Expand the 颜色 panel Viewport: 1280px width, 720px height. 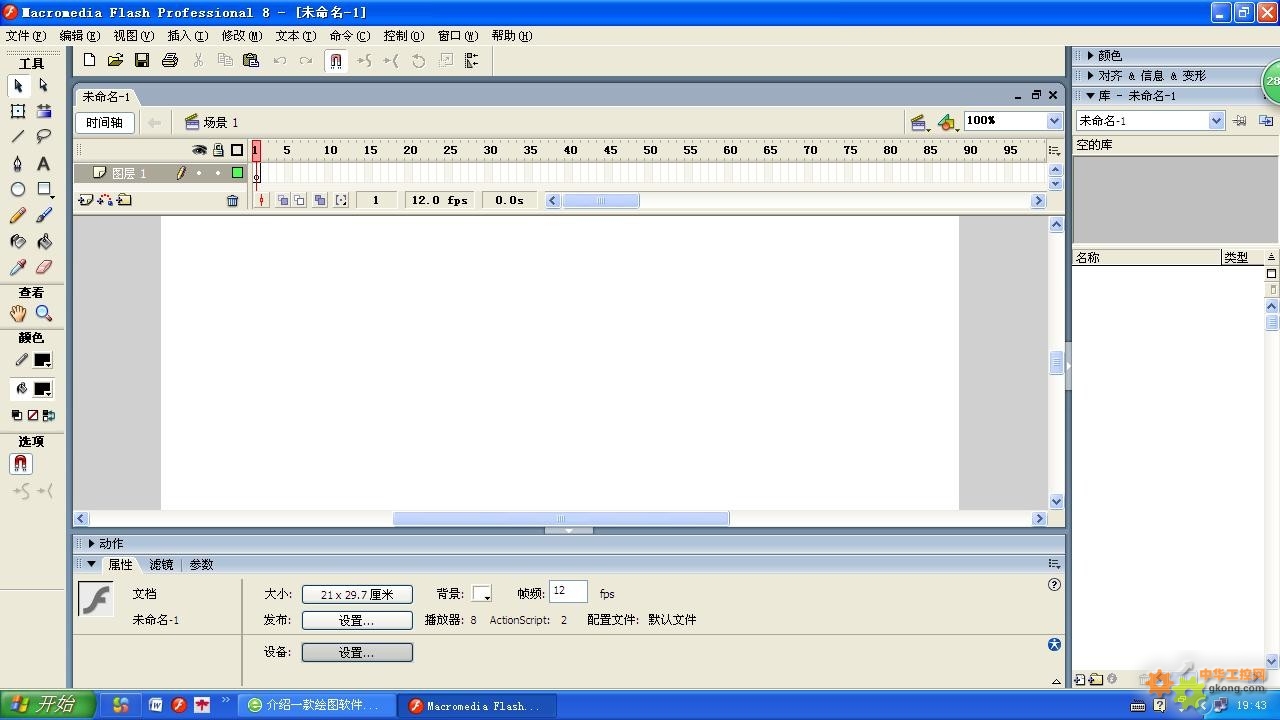[1091, 55]
